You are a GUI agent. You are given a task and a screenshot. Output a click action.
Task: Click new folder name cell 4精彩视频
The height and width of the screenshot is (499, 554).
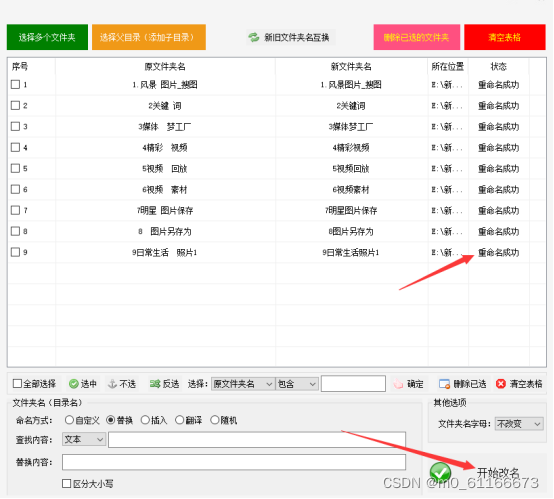351,147
